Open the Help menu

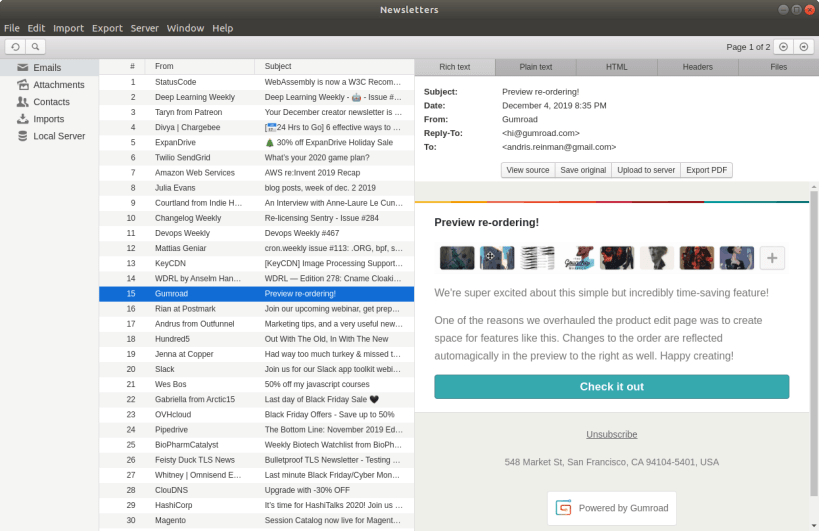[223, 28]
